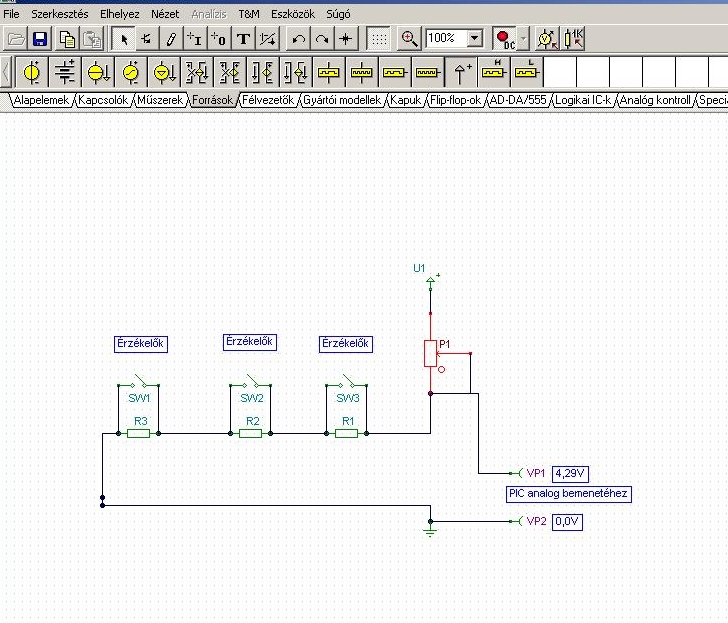Viewport: 728px width, 623px height.
Task: Open the Szerkesztés menu
Action: click(x=59, y=14)
